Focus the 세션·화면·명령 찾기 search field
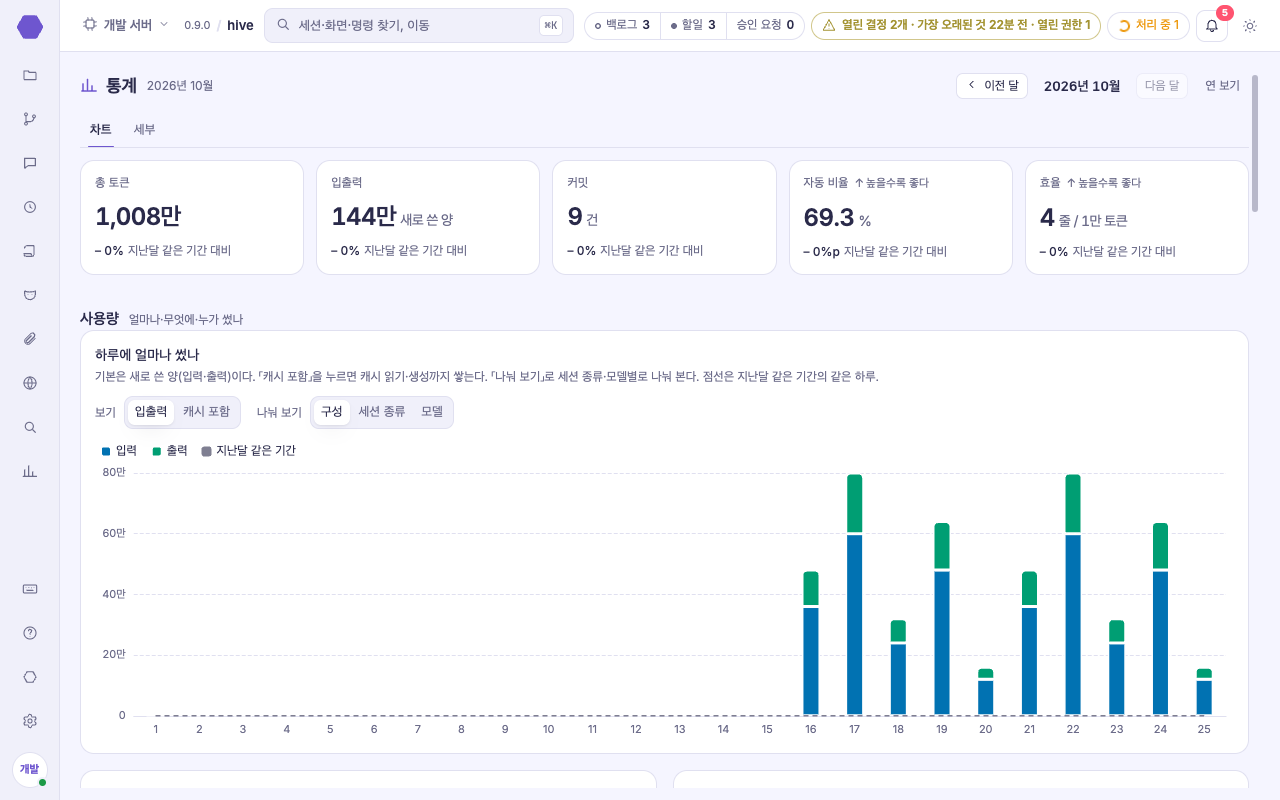1280x800 pixels. tap(419, 25)
